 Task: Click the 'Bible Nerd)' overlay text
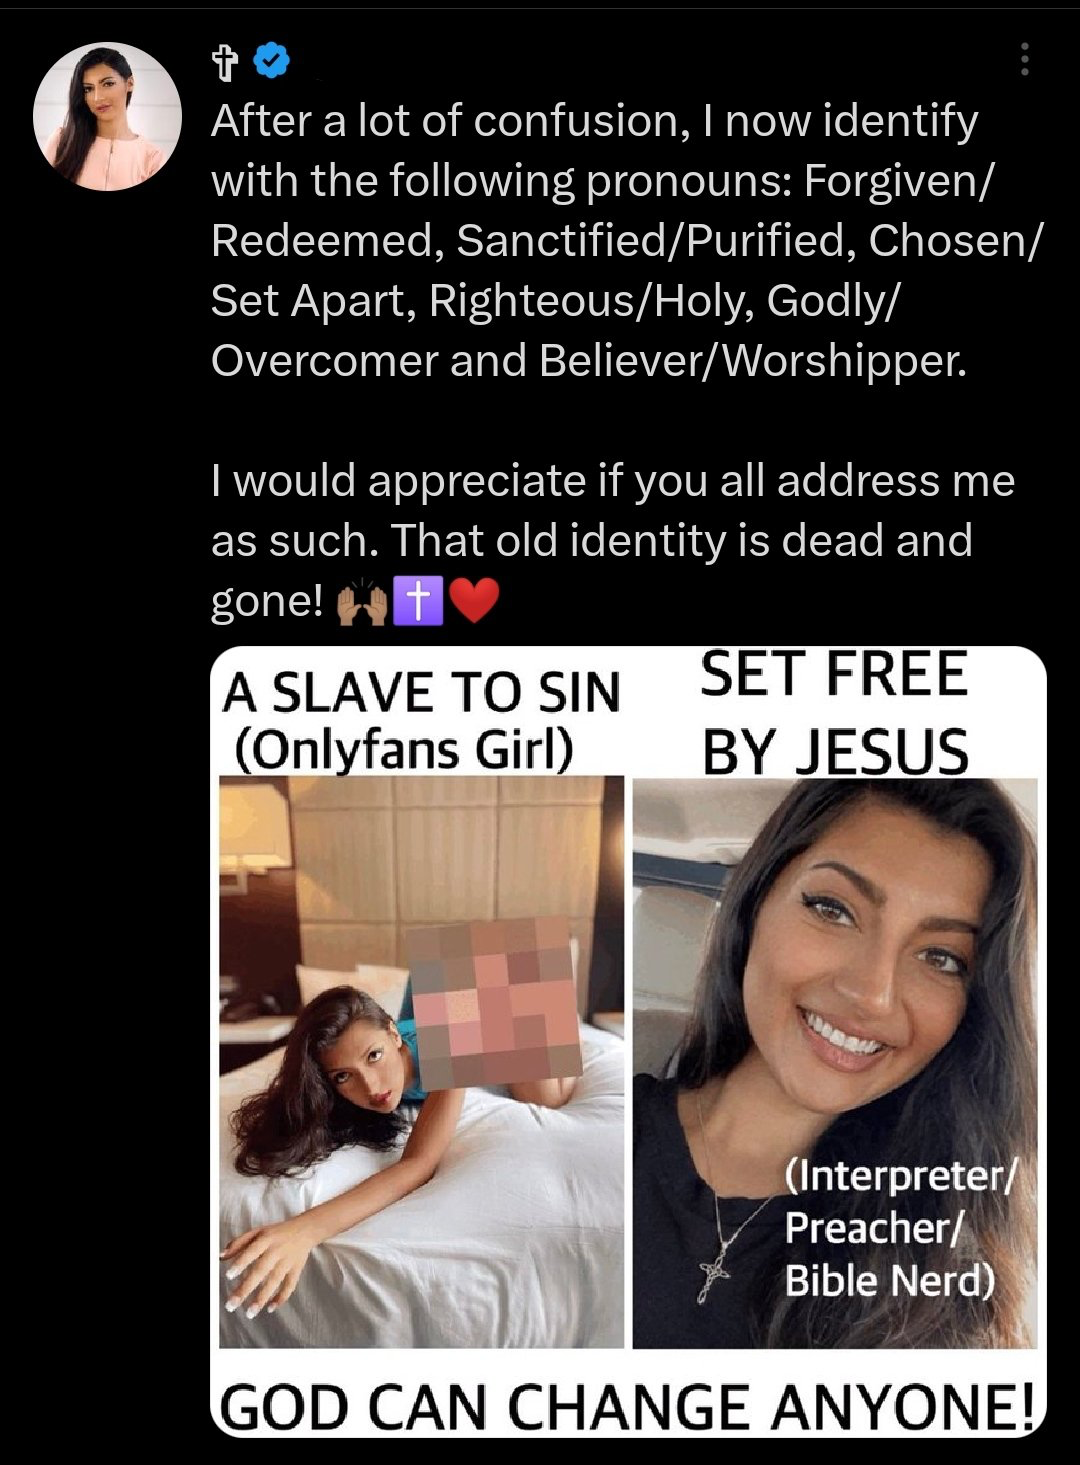pos(889,1281)
